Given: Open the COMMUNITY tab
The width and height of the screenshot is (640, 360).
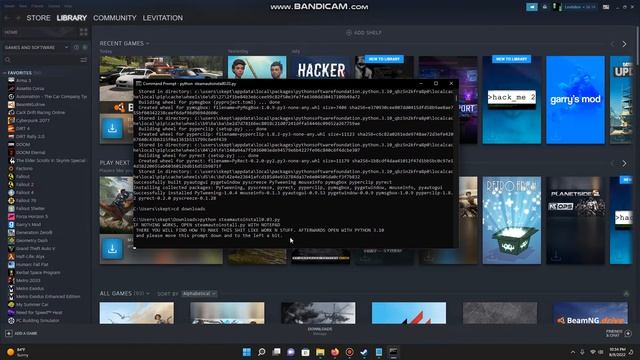Looking at the screenshot, I should click(115, 18).
